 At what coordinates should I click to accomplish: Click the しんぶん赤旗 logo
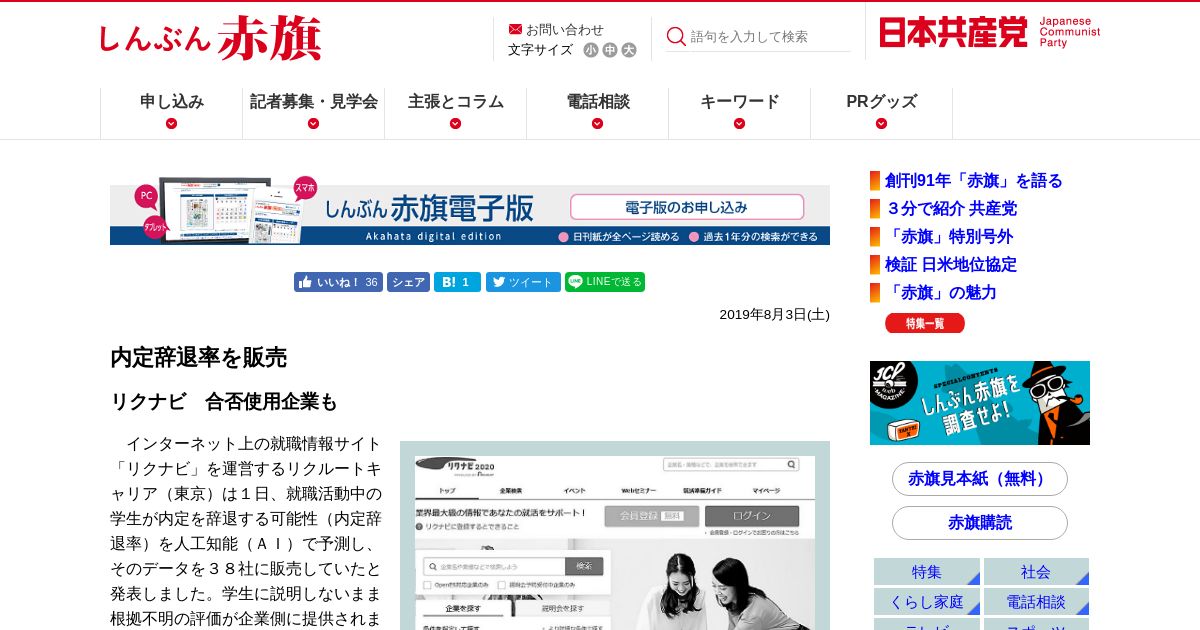click(x=210, y=38)
